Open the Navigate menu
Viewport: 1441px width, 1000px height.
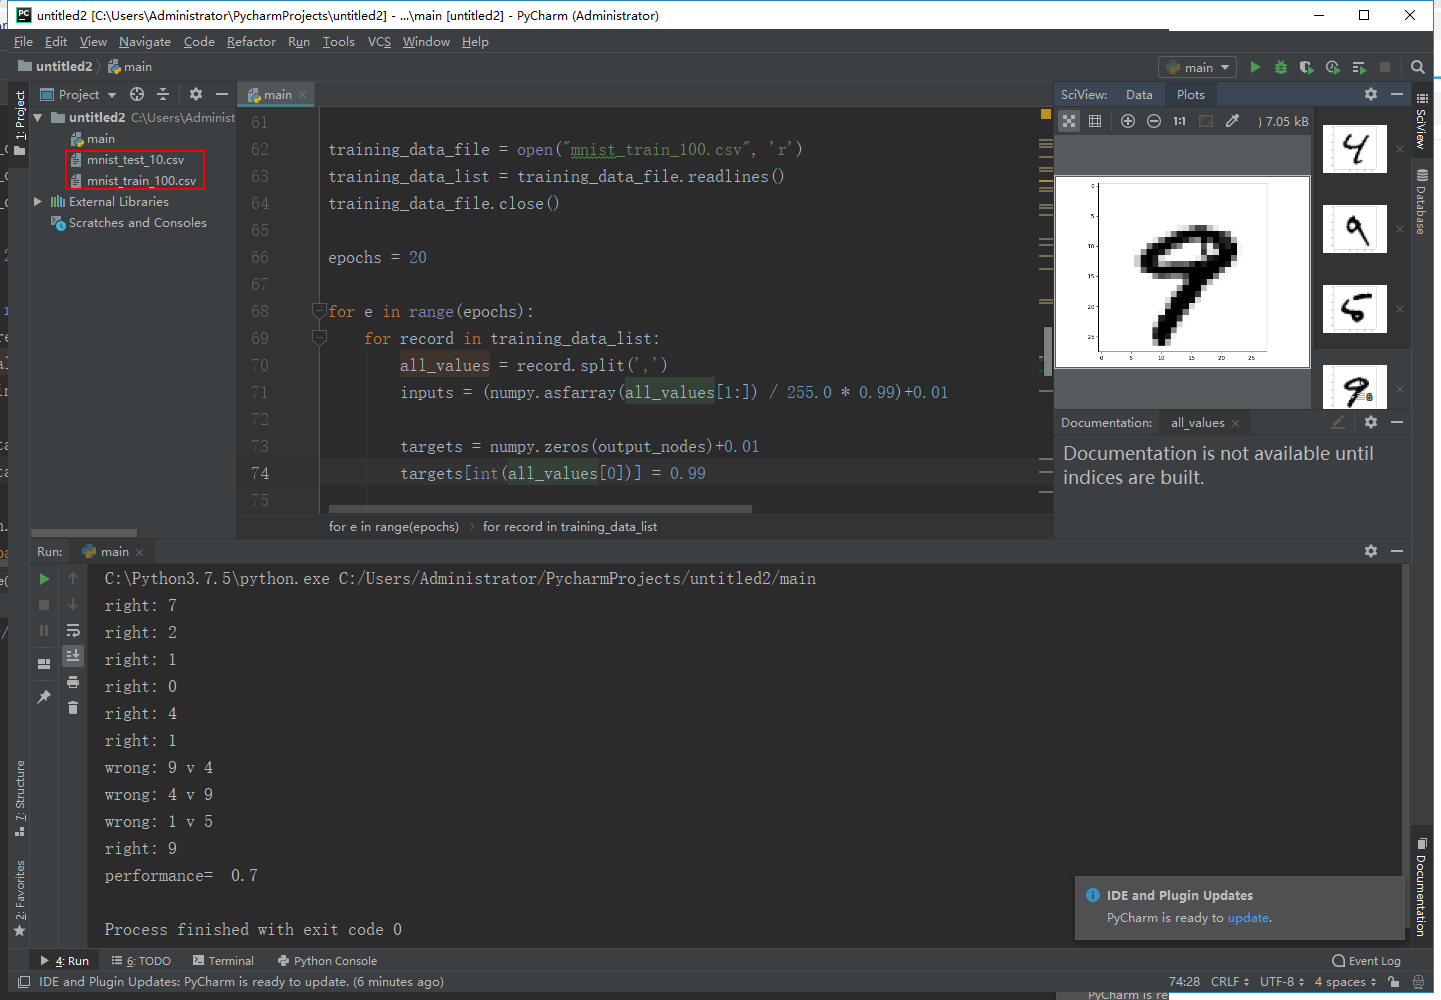[145, 42]
